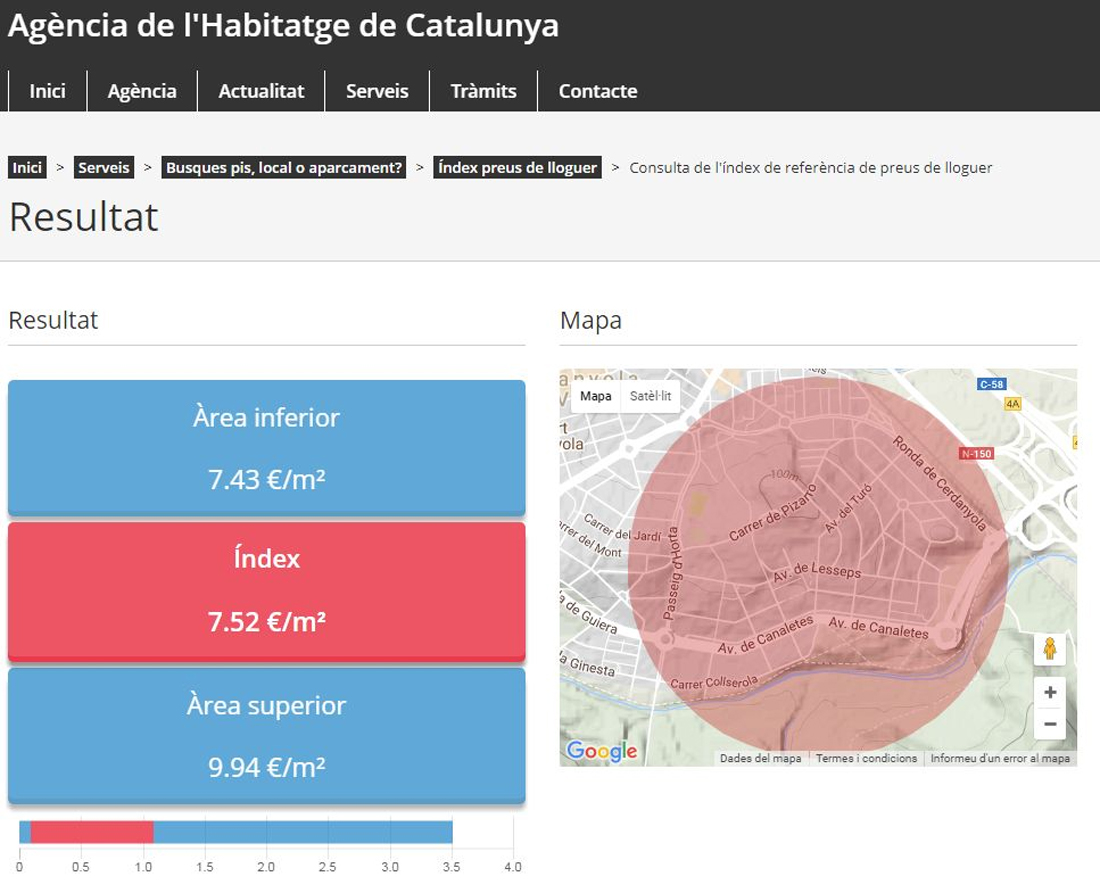Image resolution: width=1100 pixels, height=893 pixels.
Task: Open the Tràmits menu item
Action: [x=483, y=91]
